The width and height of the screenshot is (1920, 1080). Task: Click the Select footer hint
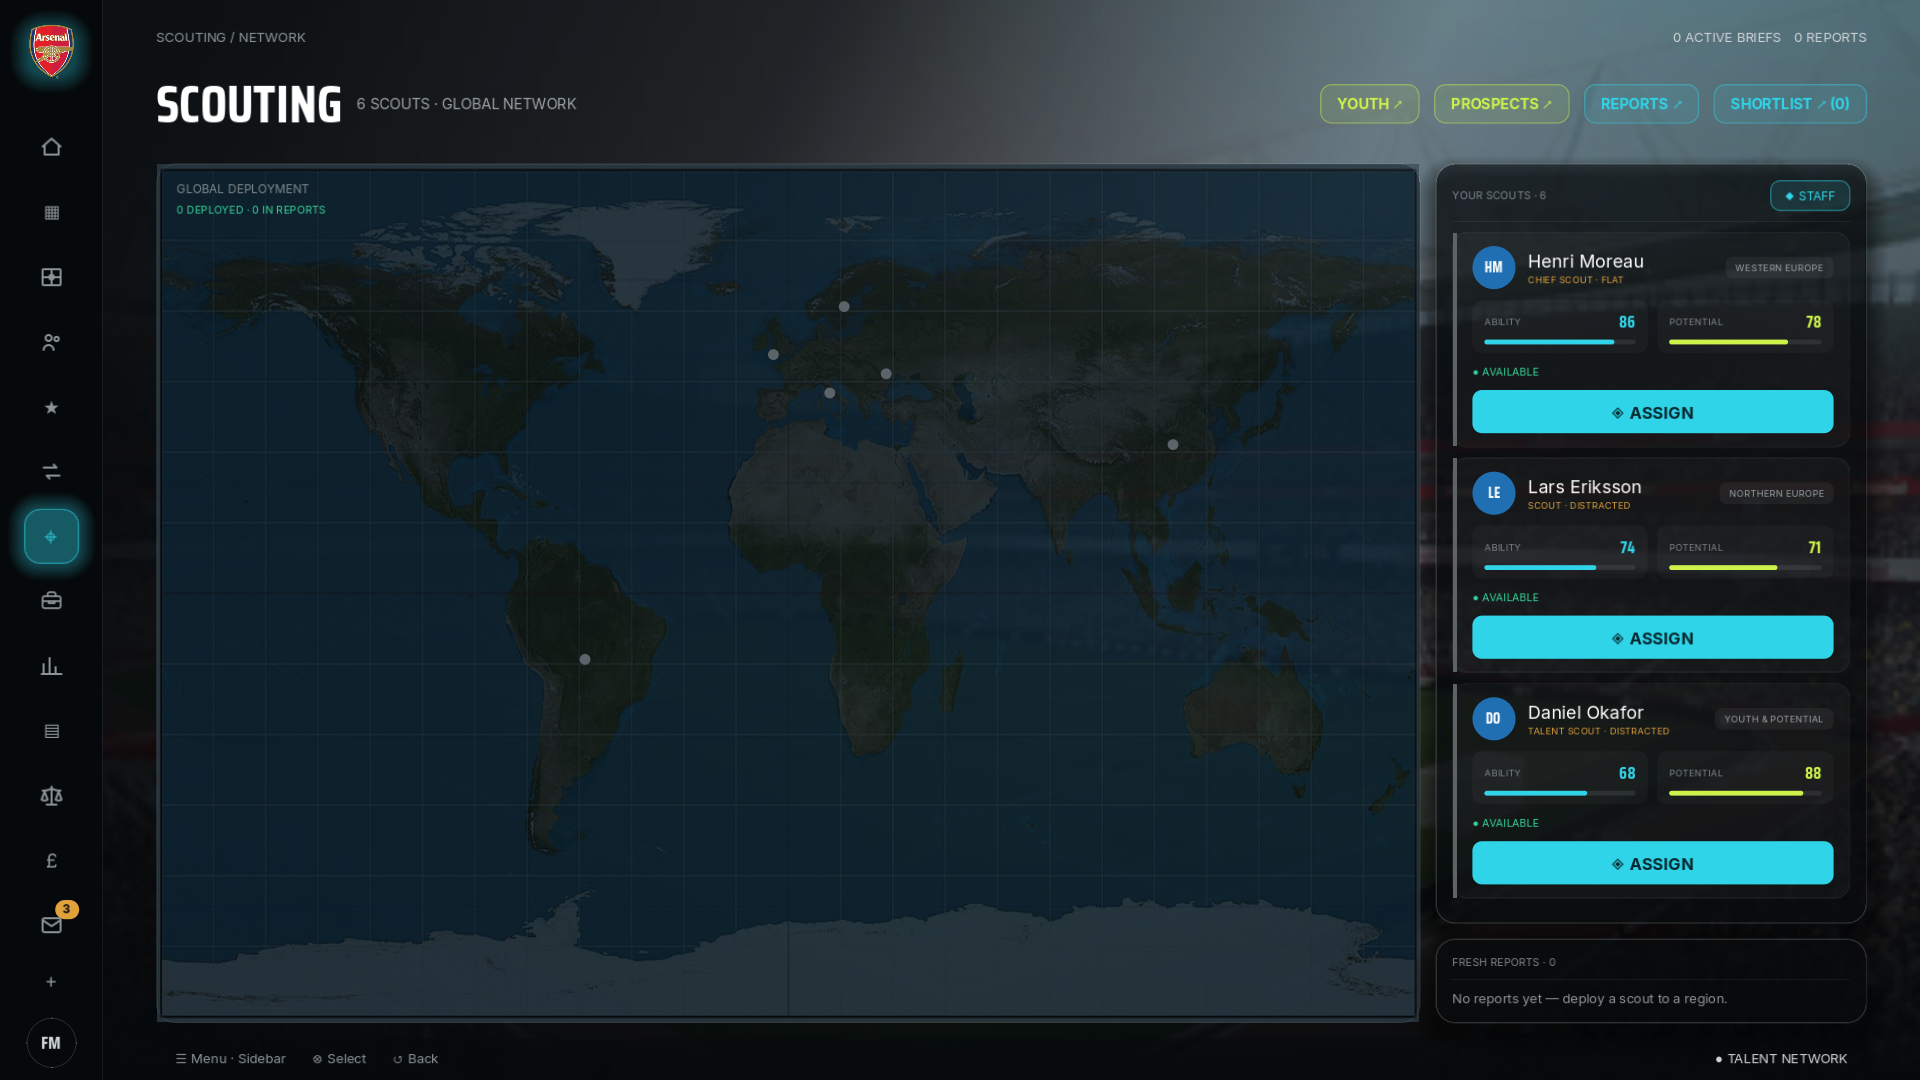point(339,1059)
